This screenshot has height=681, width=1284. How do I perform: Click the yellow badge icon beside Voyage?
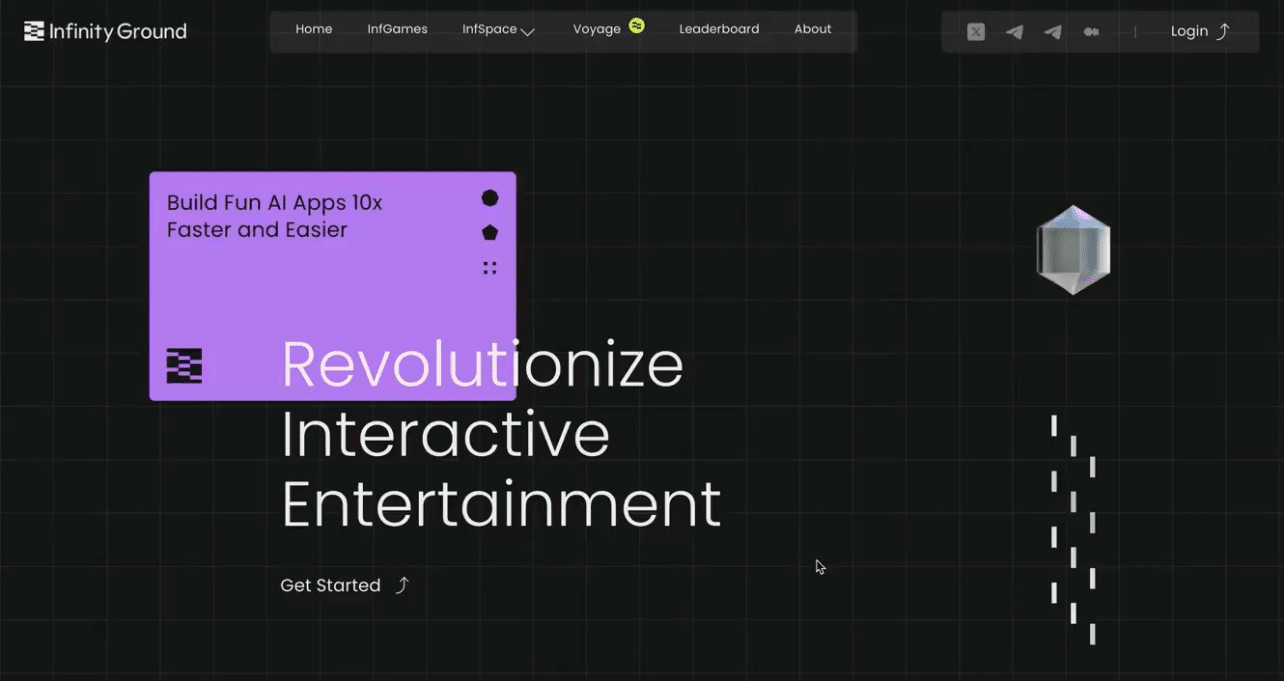pyautogui.click(x=637, y=25)
